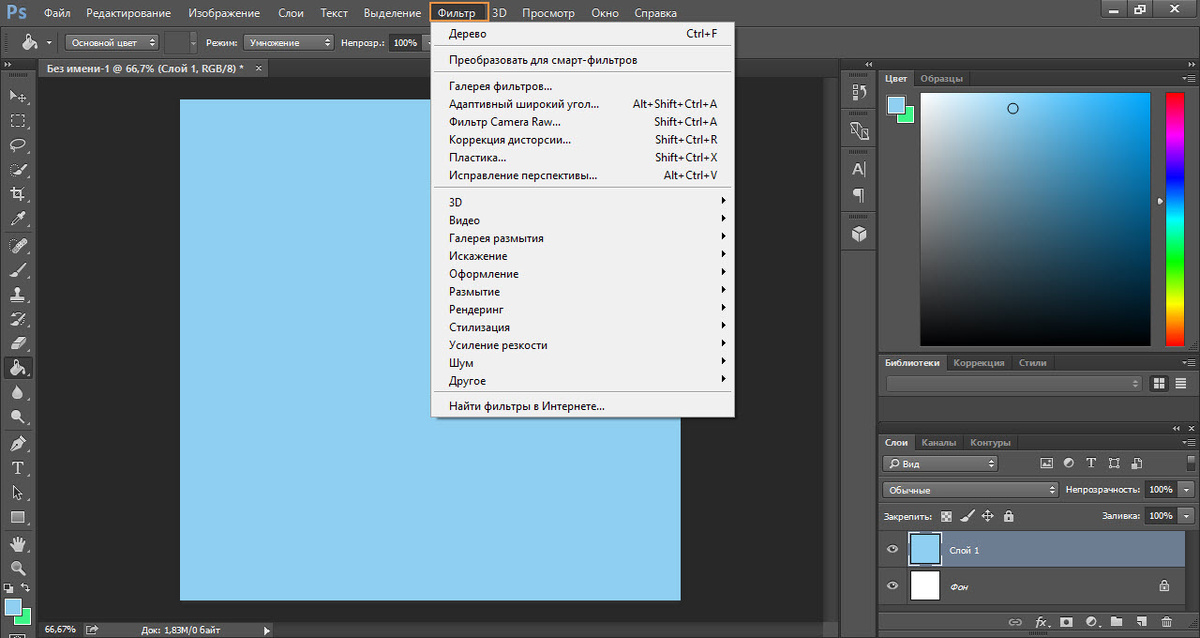
Task: Select the Zoom magnifier tool
Action: (18, 567)
